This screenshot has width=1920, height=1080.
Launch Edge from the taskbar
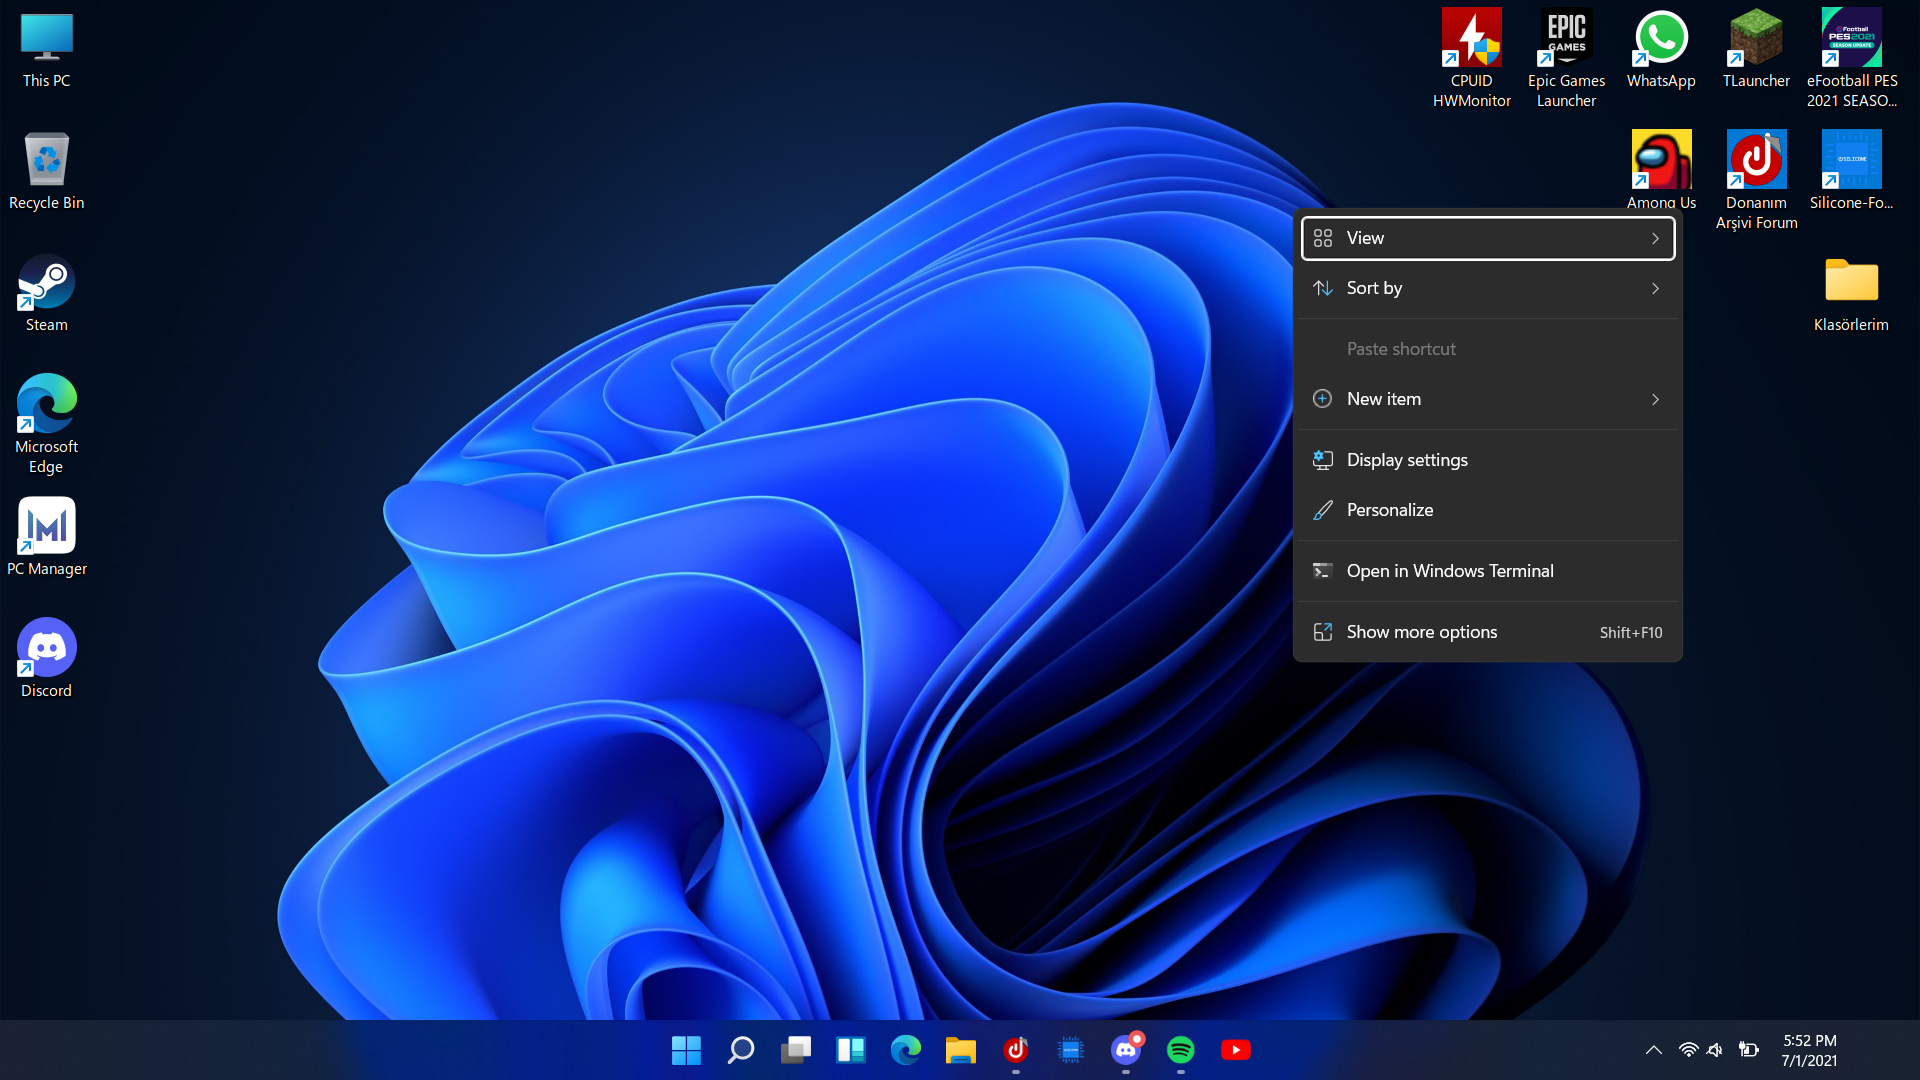click(x=906, y=1050)
